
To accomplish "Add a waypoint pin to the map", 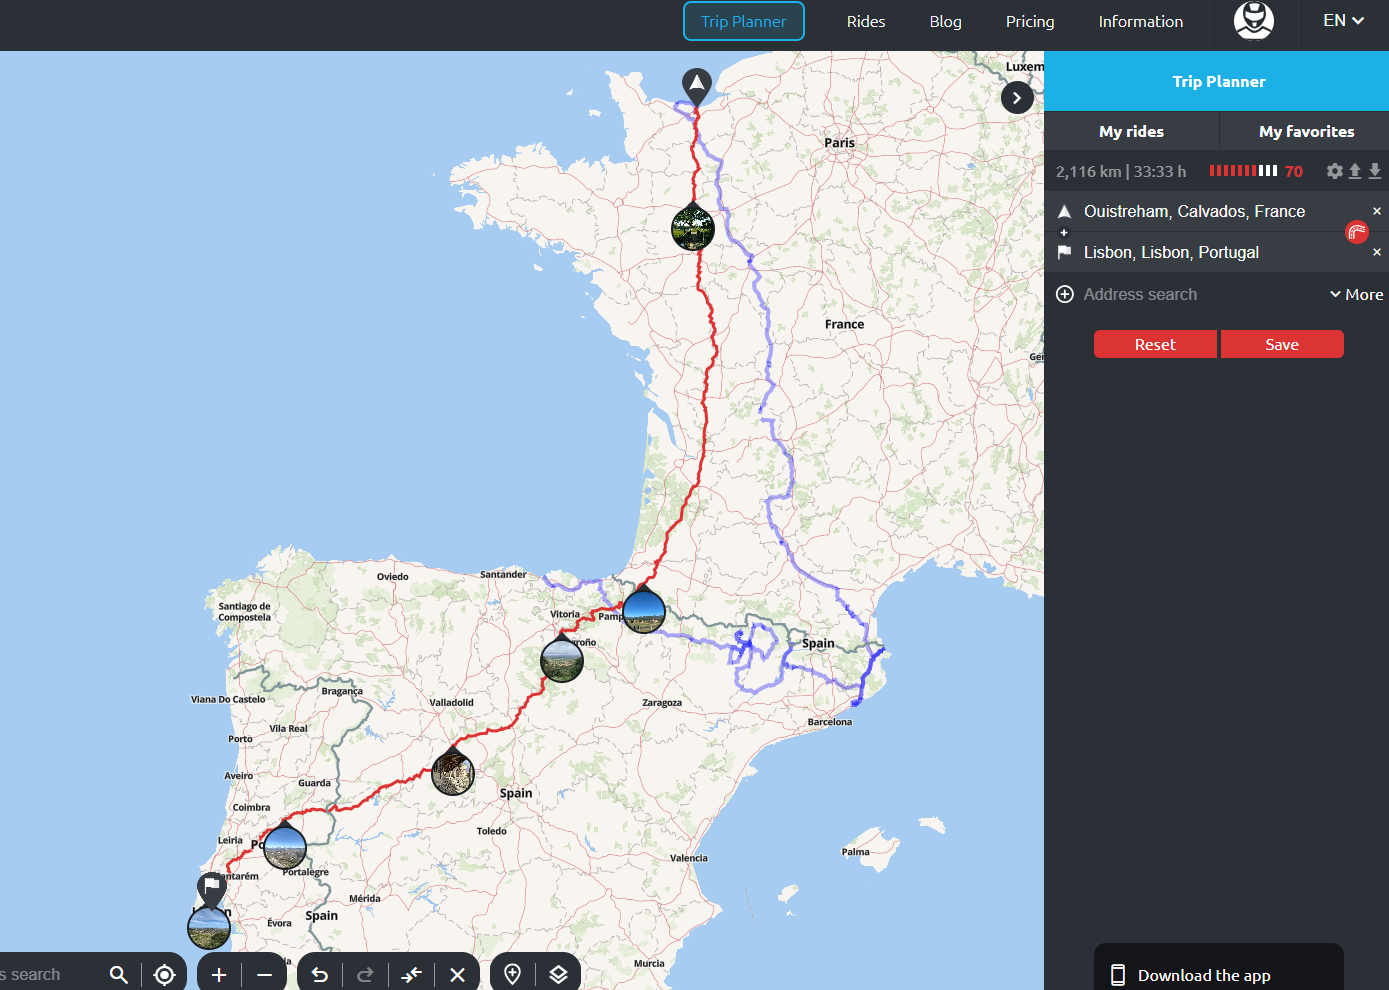I will click(513, 974).
